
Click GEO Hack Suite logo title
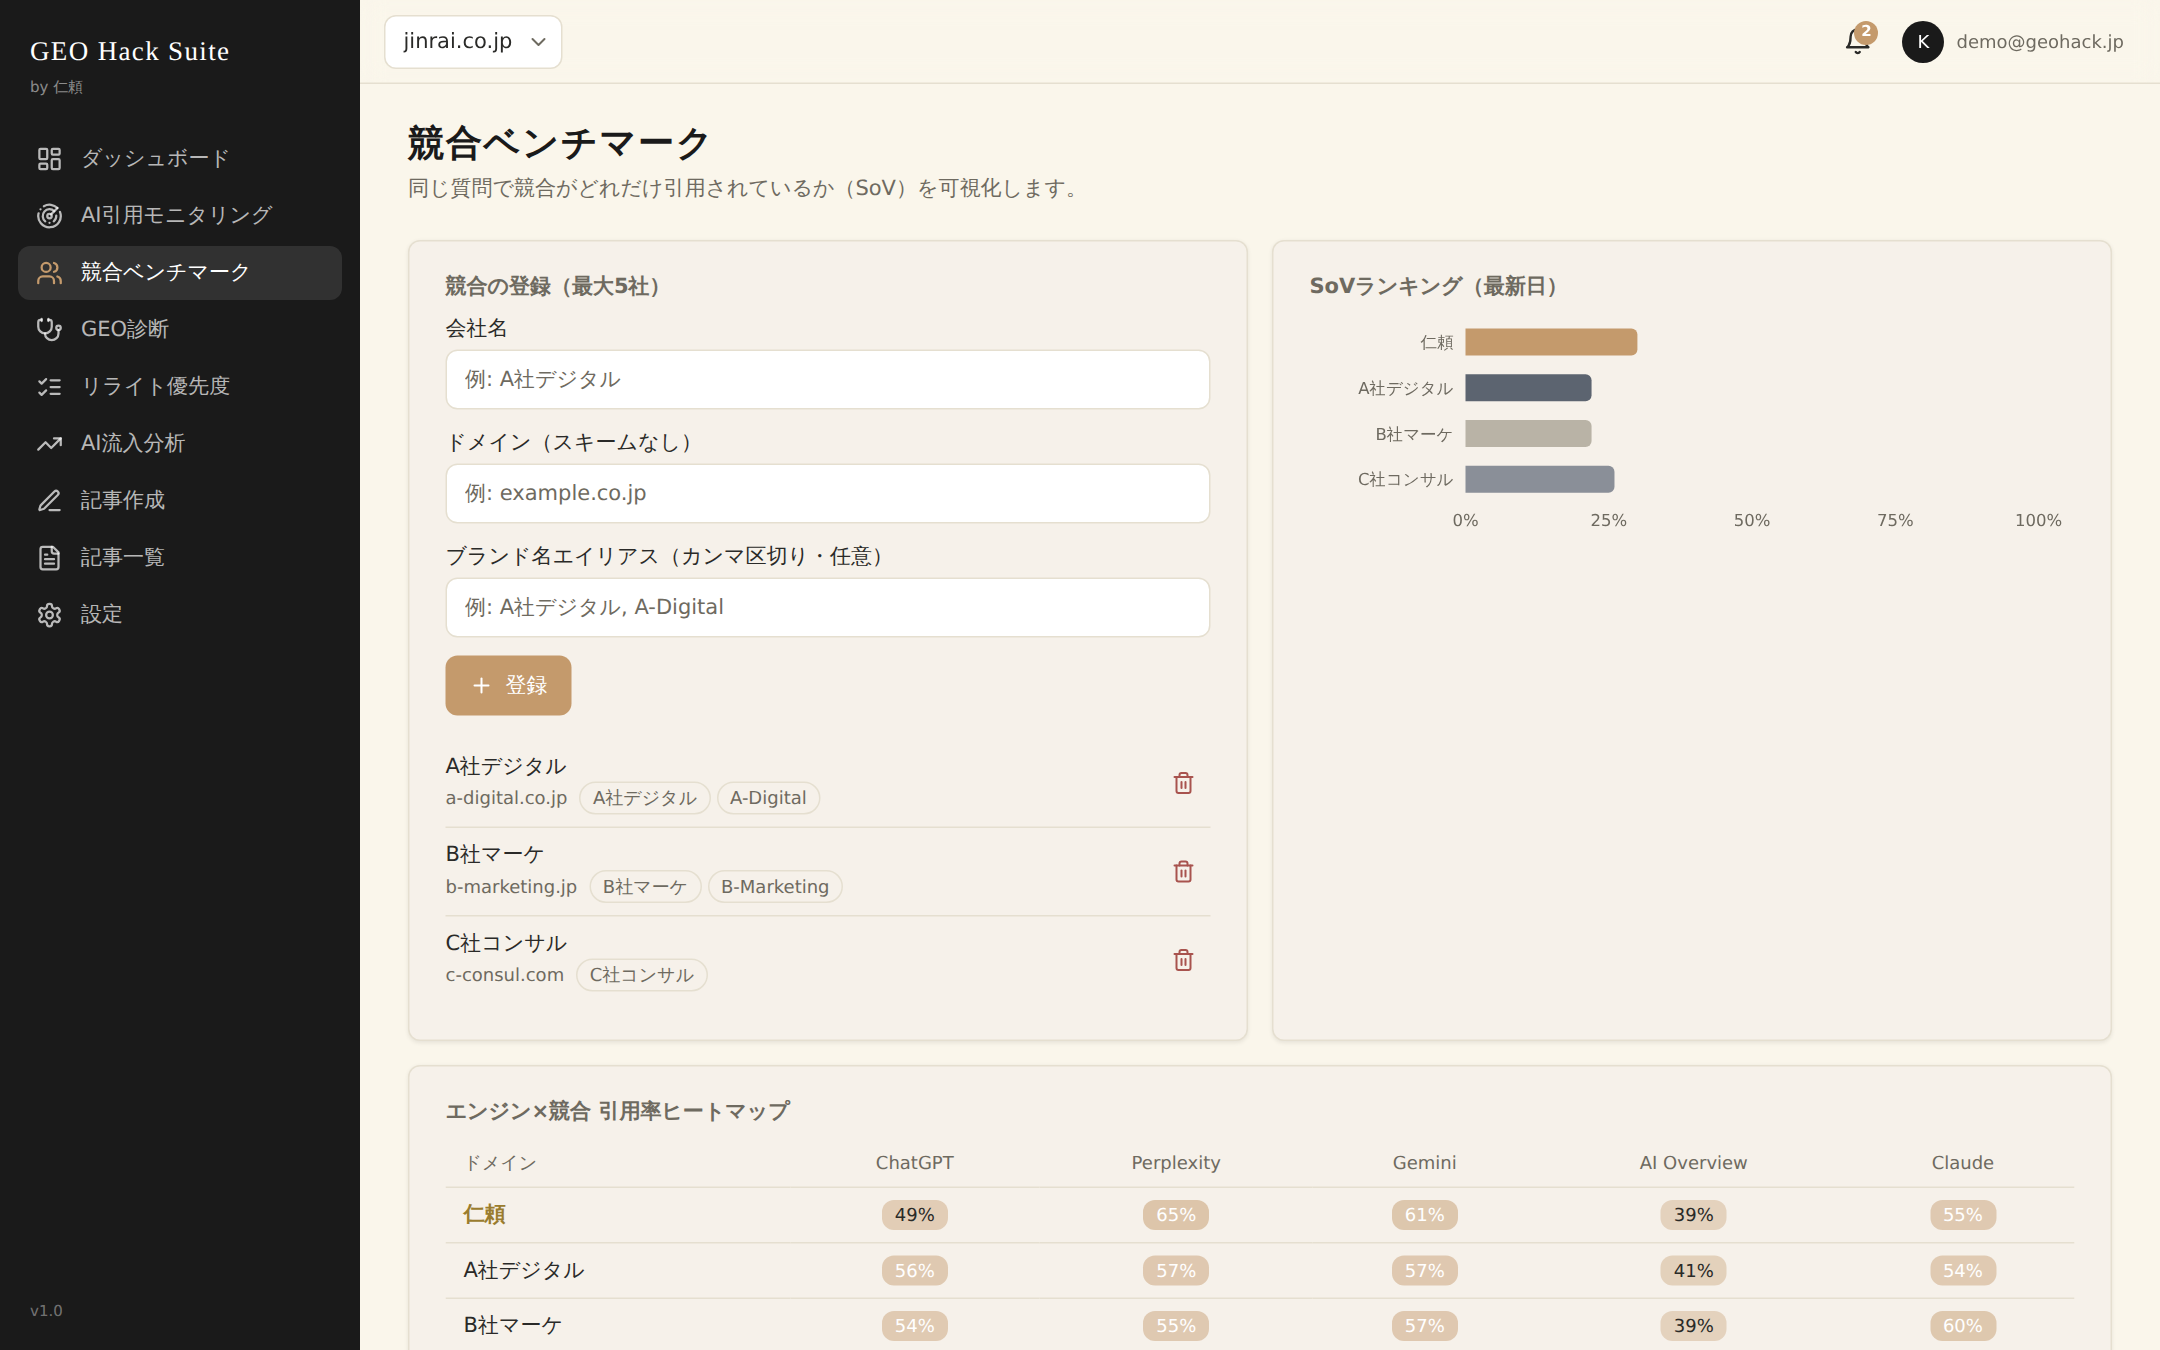[130, 51]
